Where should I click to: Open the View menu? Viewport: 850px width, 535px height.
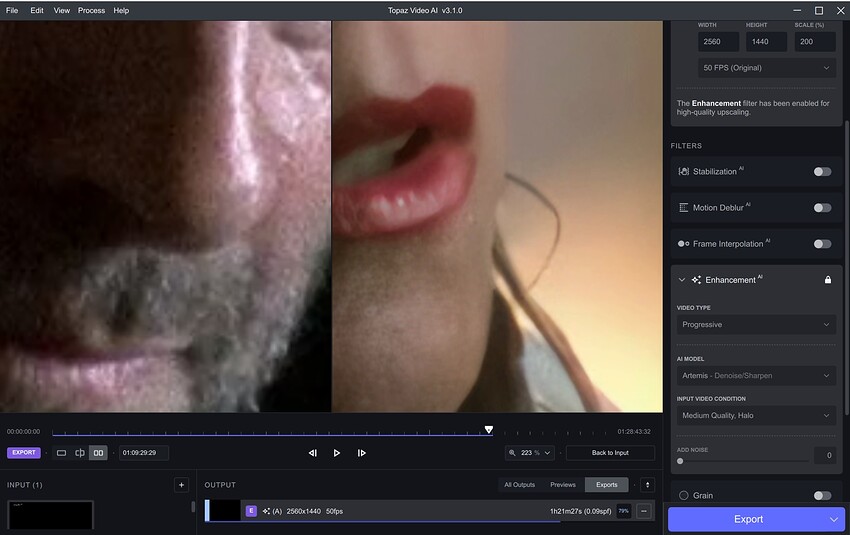tap(62, 10)
